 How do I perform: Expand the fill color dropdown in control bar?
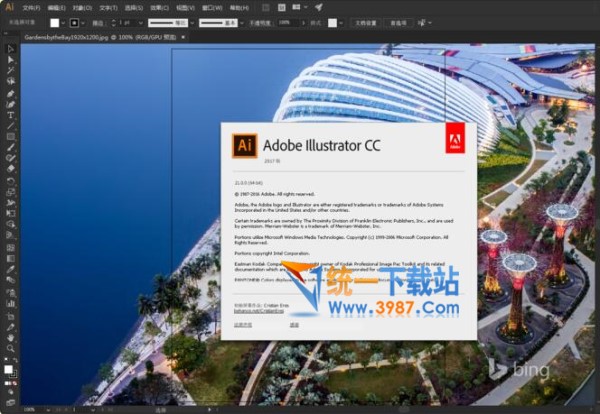tap(63, 23)
